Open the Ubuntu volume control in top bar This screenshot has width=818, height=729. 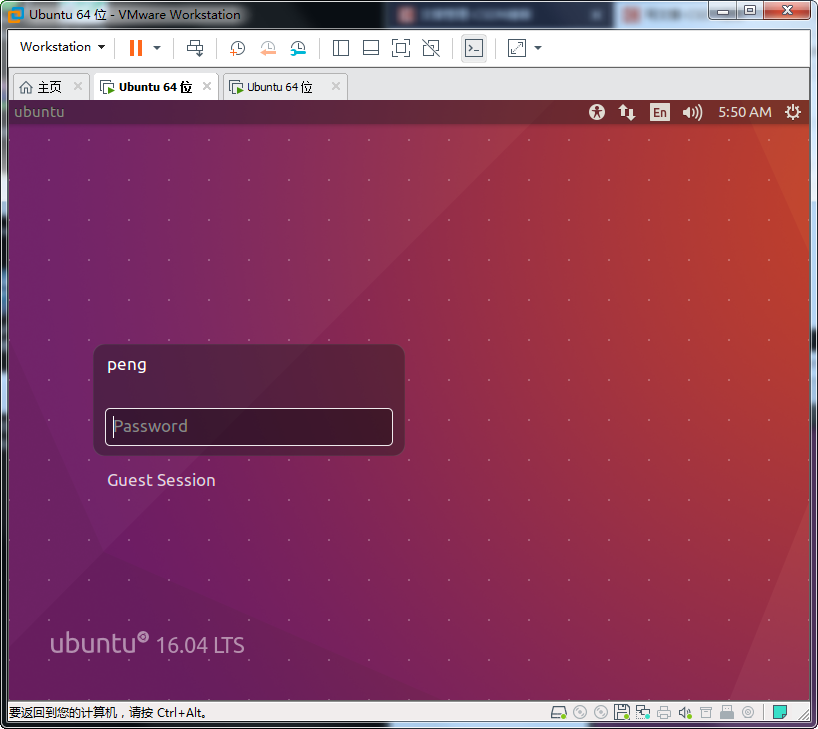[x=692, y=112]
